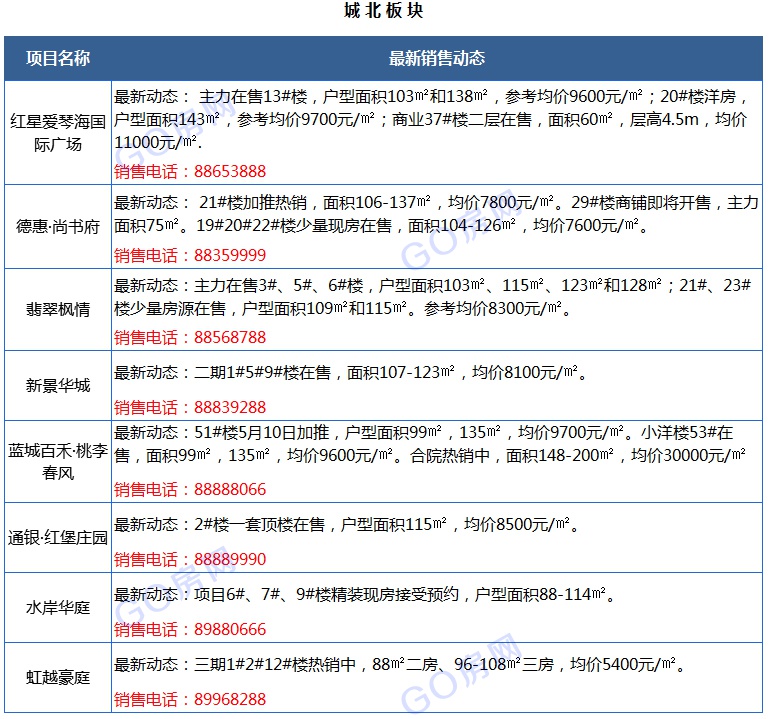Click the text 二期1#5#9#楼在售
Image resolution: width=770 pixels, height=719 pixels.
262,373
